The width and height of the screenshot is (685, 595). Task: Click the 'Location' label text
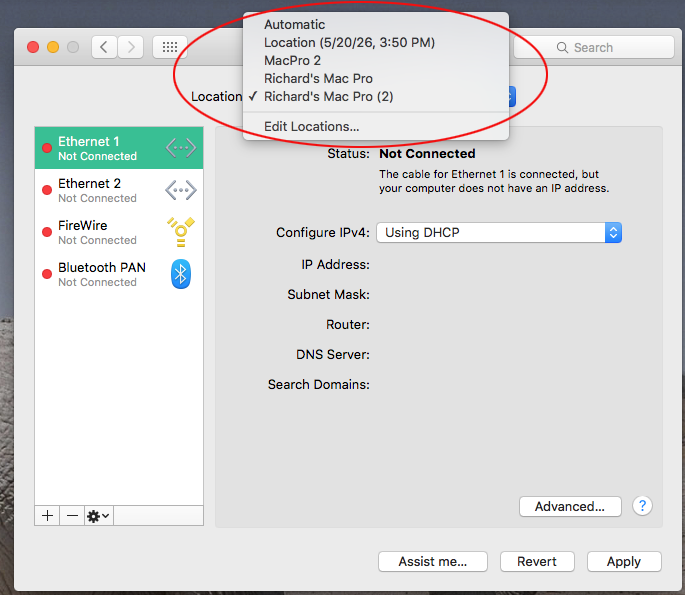pyautogui.click(x=216, y=97)
